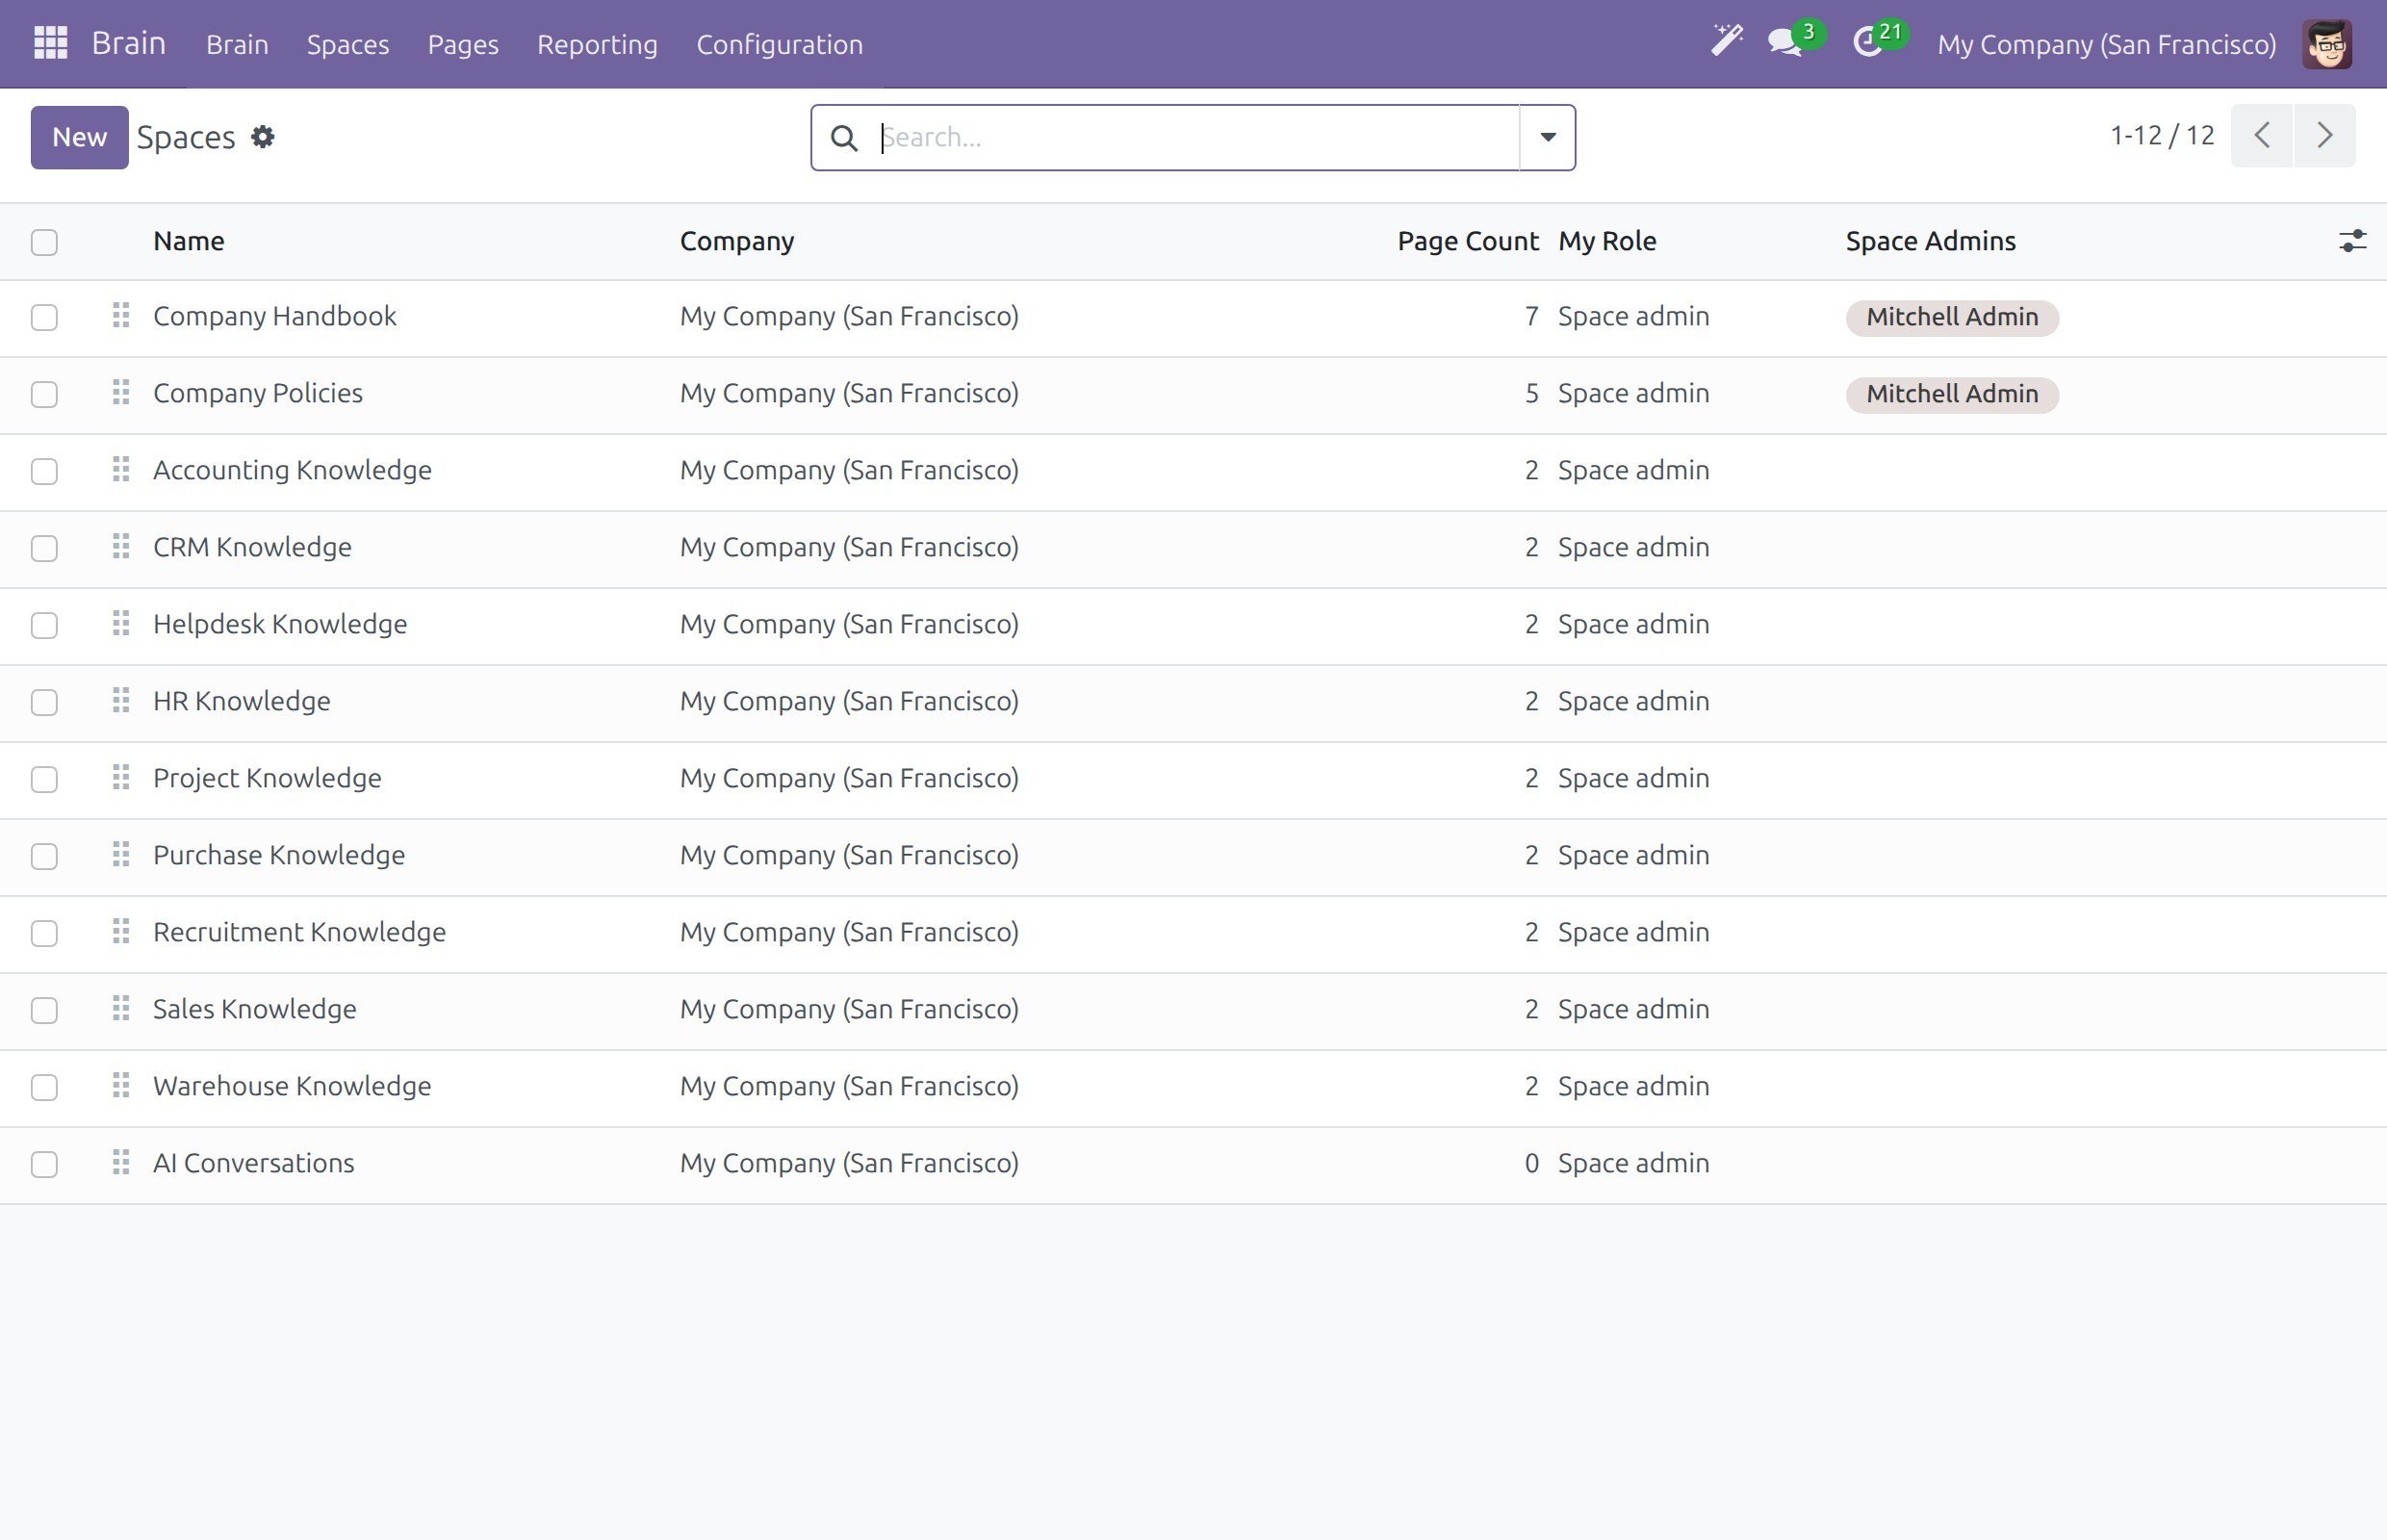Sort by My Role column header
This screenshot has width=2387, height=1540.
click(1606, 241)
